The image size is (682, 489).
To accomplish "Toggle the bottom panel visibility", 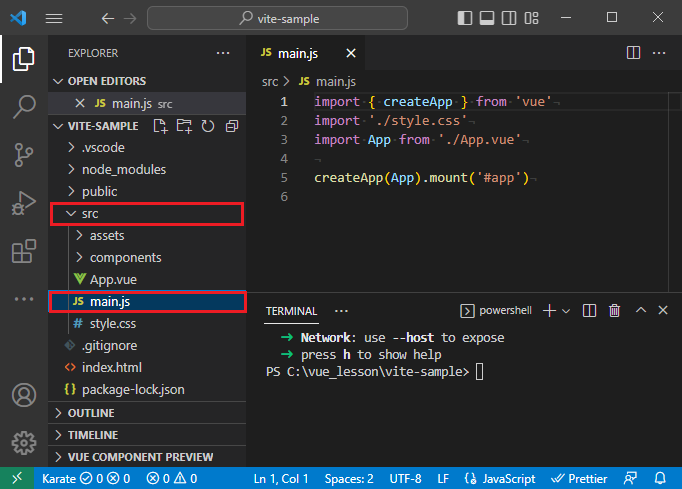I will pos(487,18).
